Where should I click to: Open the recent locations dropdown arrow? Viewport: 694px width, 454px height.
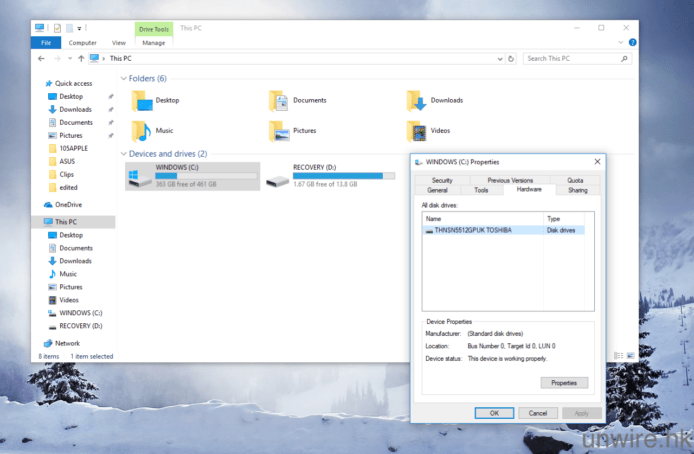coord(68,59)
